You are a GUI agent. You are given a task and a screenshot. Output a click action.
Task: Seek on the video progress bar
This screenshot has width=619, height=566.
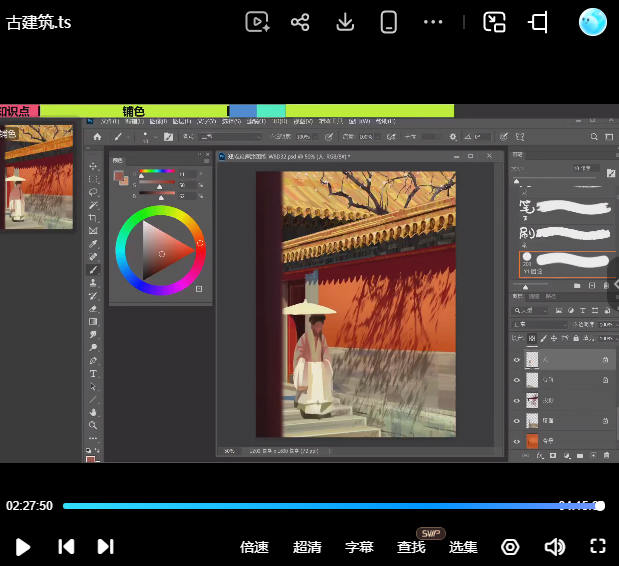333,506
